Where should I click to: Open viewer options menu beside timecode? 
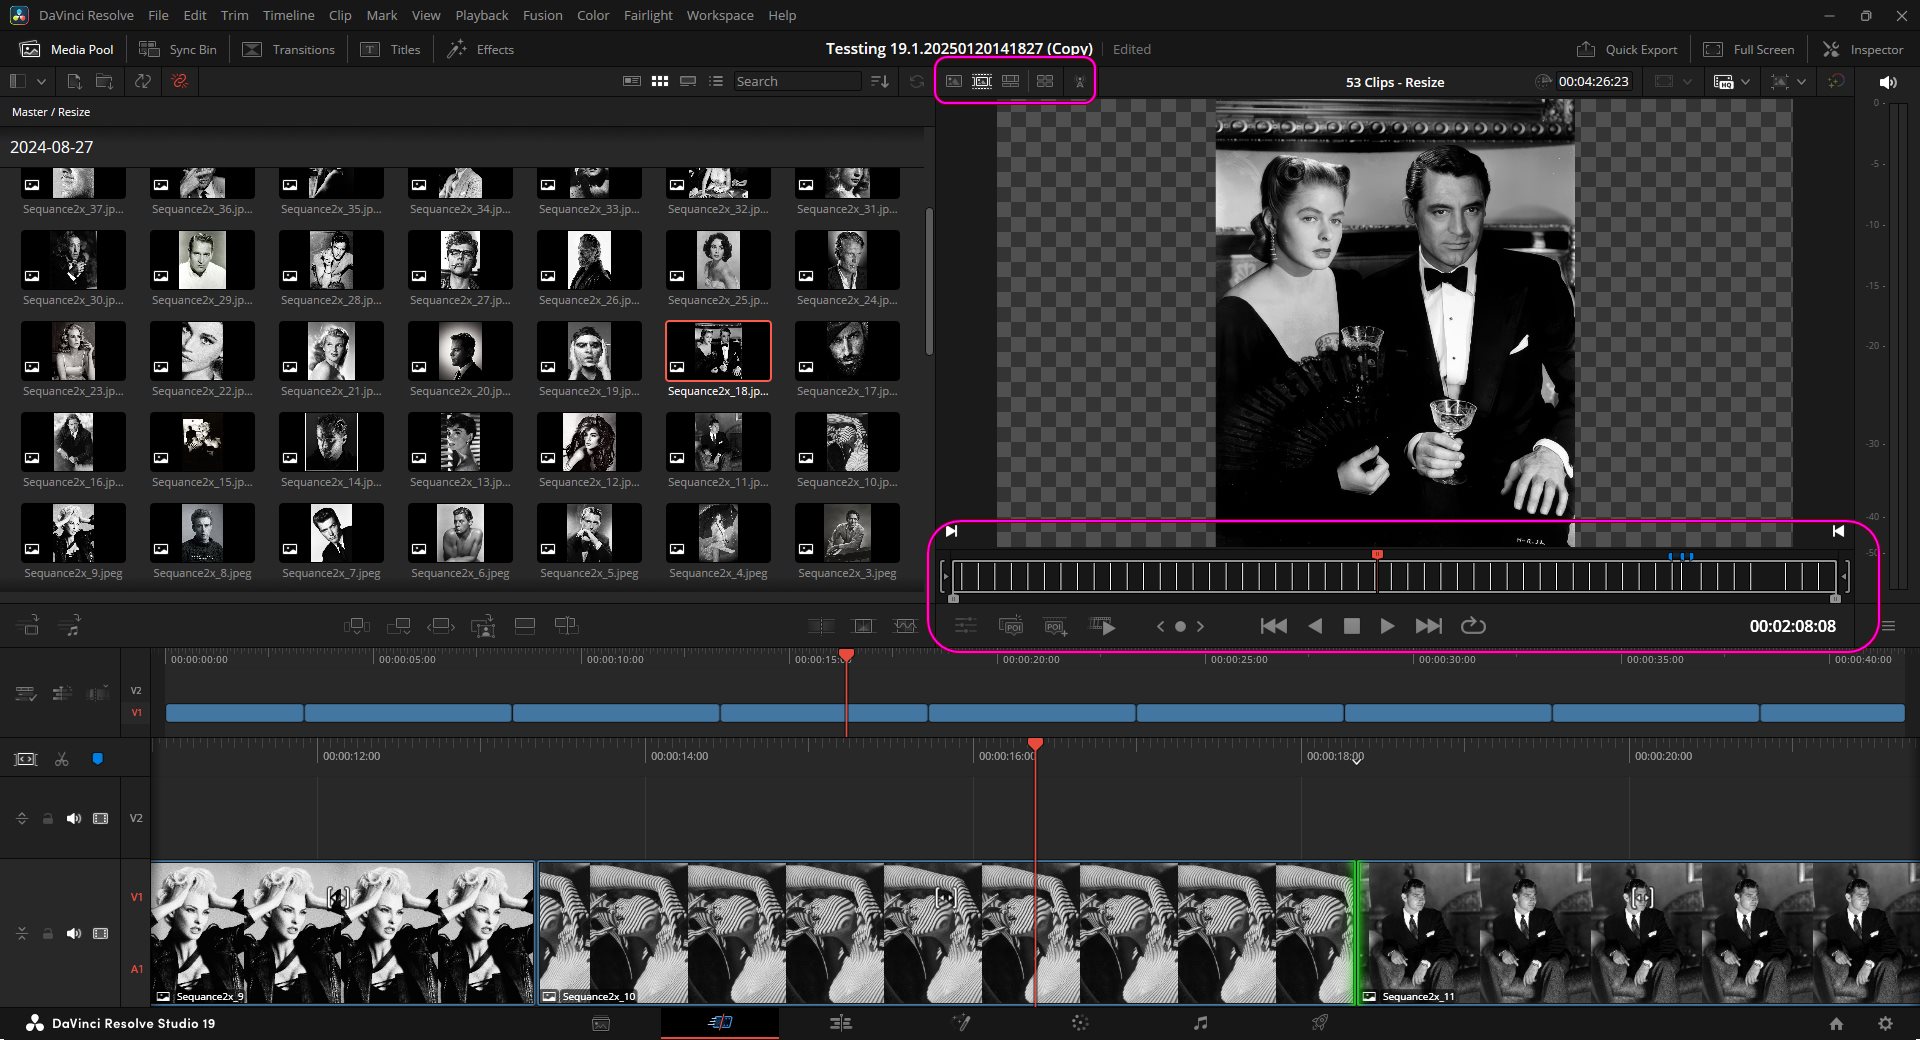point(1889,626)
